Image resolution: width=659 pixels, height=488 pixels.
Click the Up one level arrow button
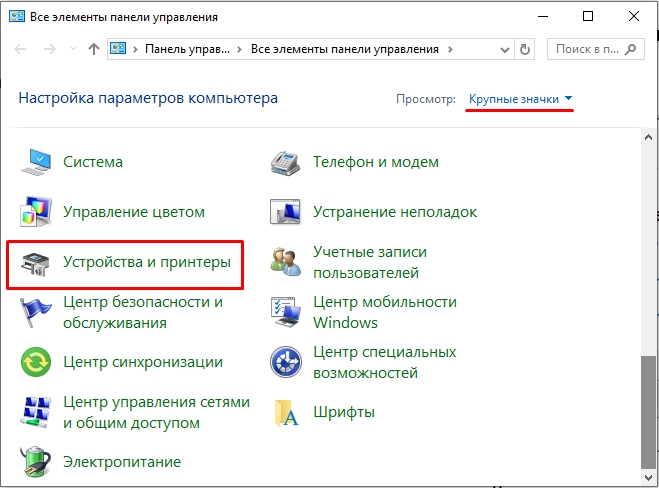pos(93,48)
